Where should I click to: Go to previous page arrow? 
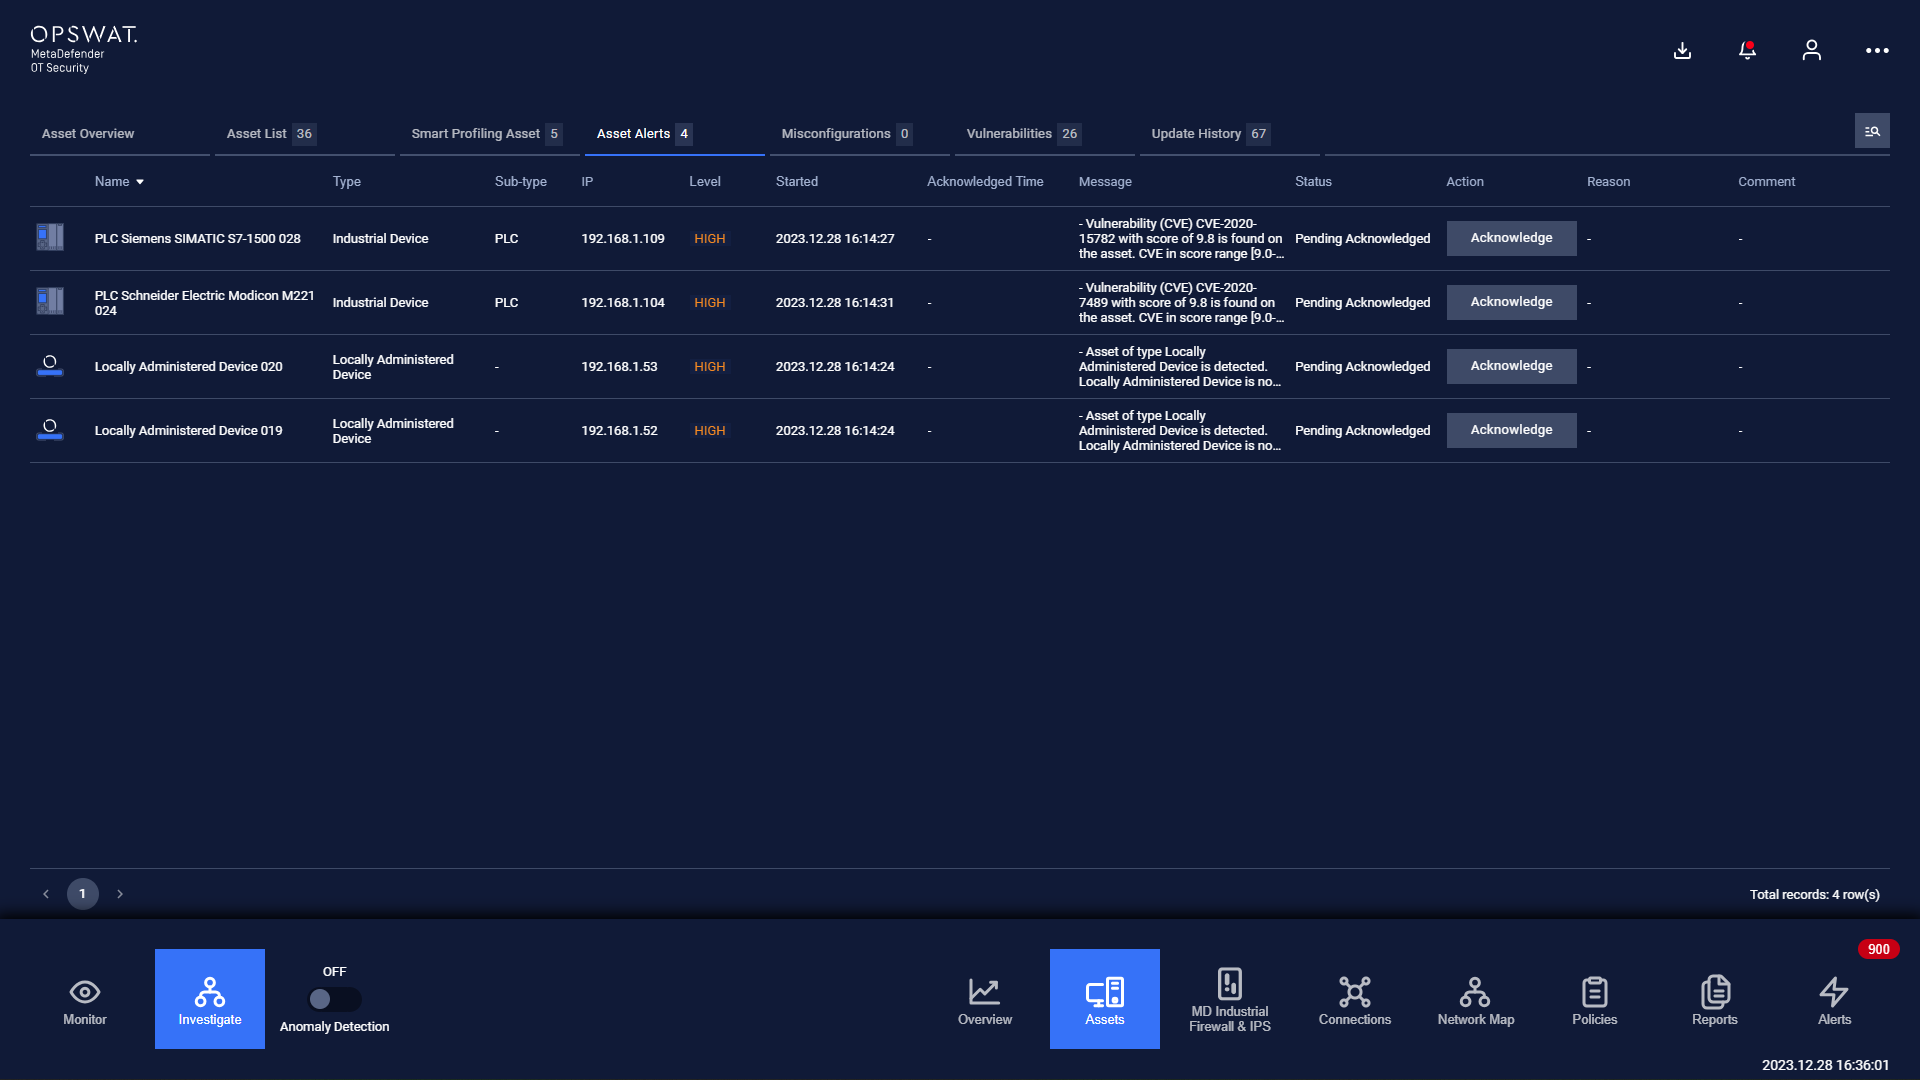click(46, 894)
